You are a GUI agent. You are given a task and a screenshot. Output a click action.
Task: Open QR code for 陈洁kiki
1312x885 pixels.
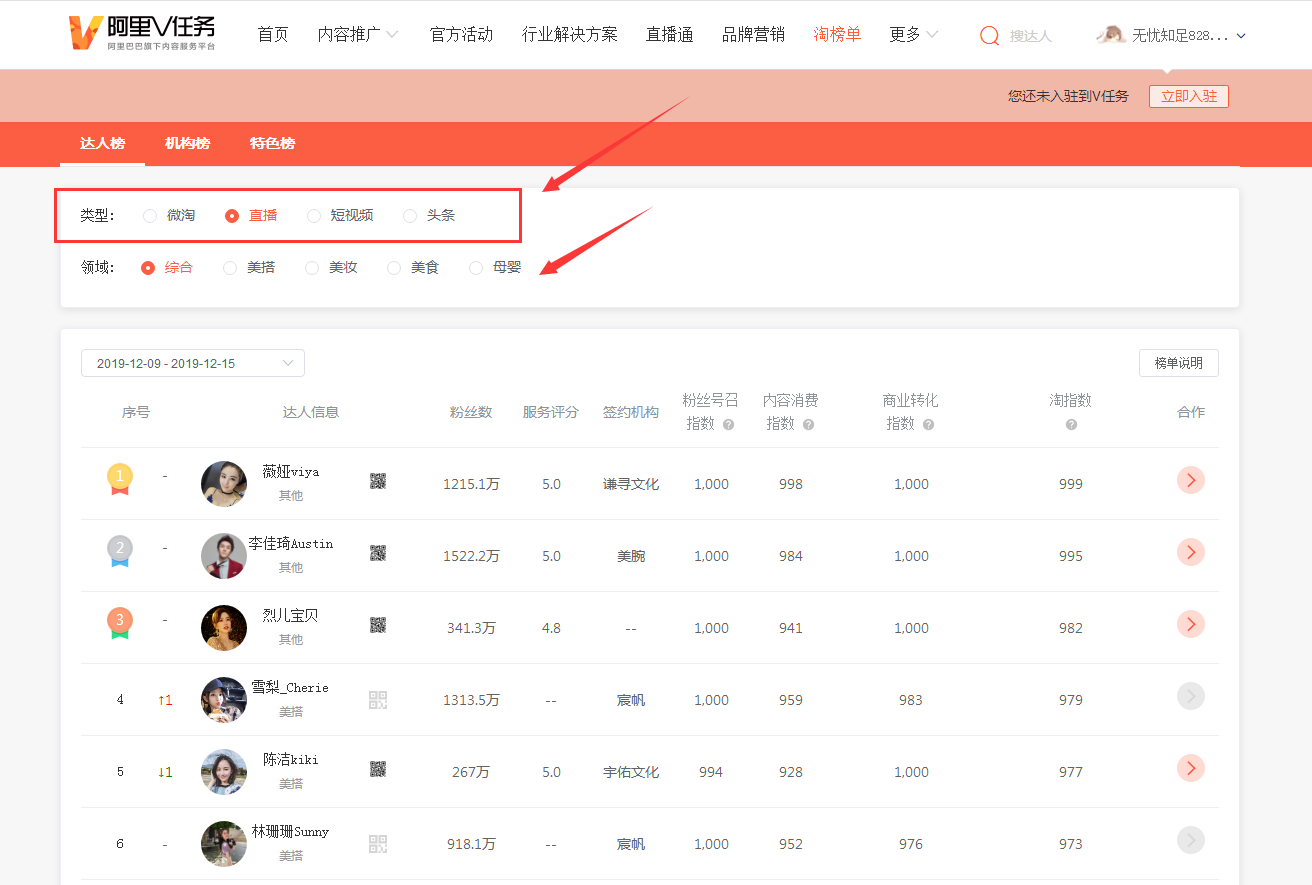pyautogui.click(x=378, y=769)
